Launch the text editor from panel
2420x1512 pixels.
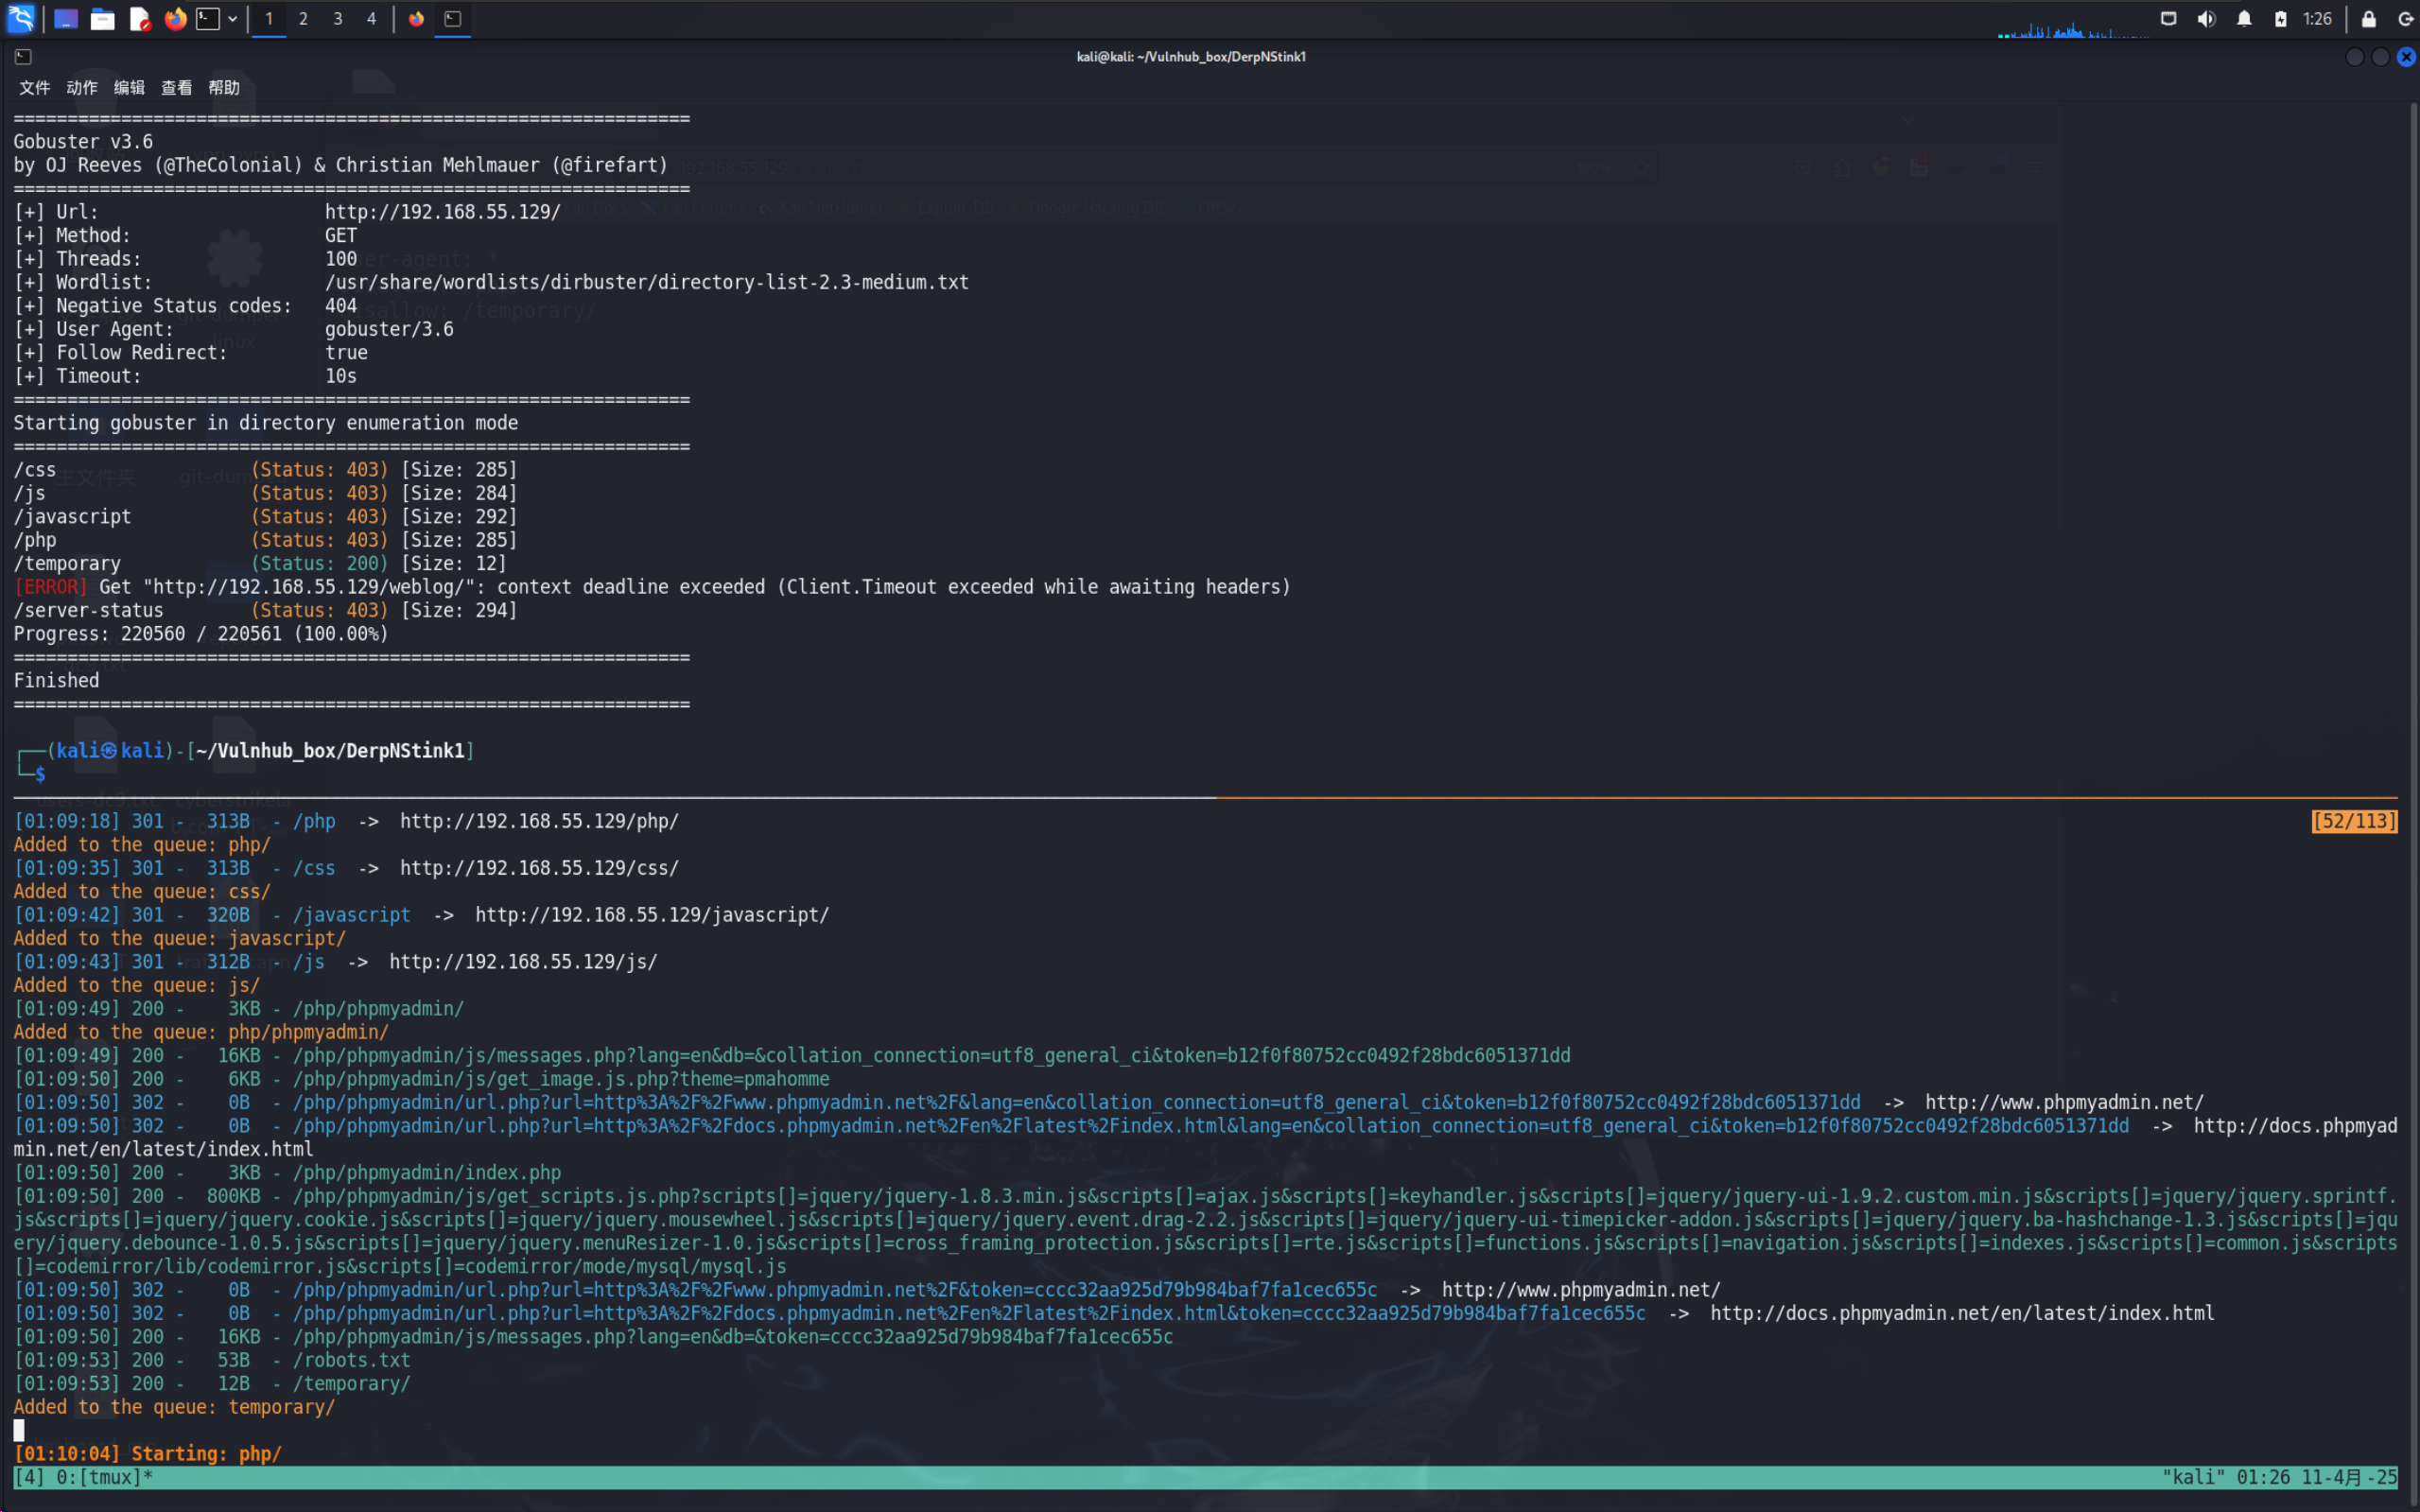pos(139,18)
